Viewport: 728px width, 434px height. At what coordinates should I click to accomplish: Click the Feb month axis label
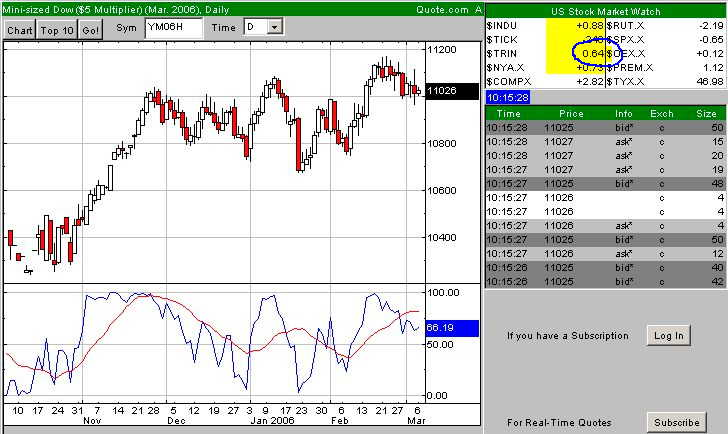click(340, 421)
